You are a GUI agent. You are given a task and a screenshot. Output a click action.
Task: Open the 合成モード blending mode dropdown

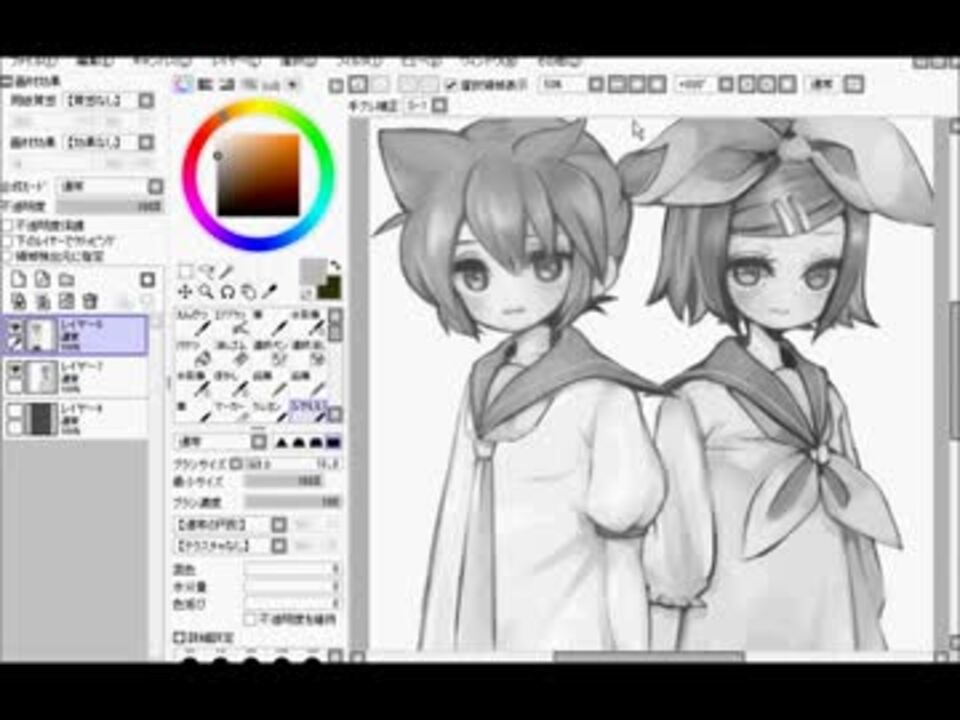[x=156, y=186]
